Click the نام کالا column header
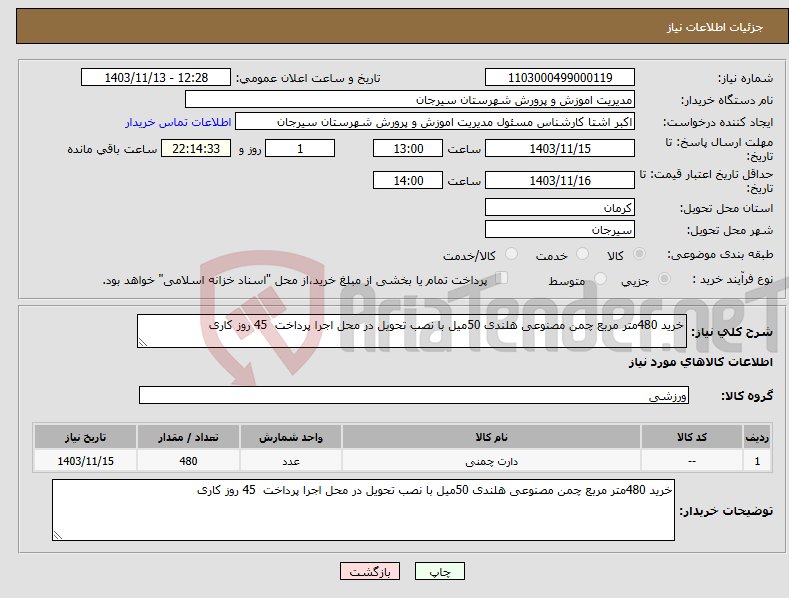This screenshot has height=598, width=789. click(491, 437)
